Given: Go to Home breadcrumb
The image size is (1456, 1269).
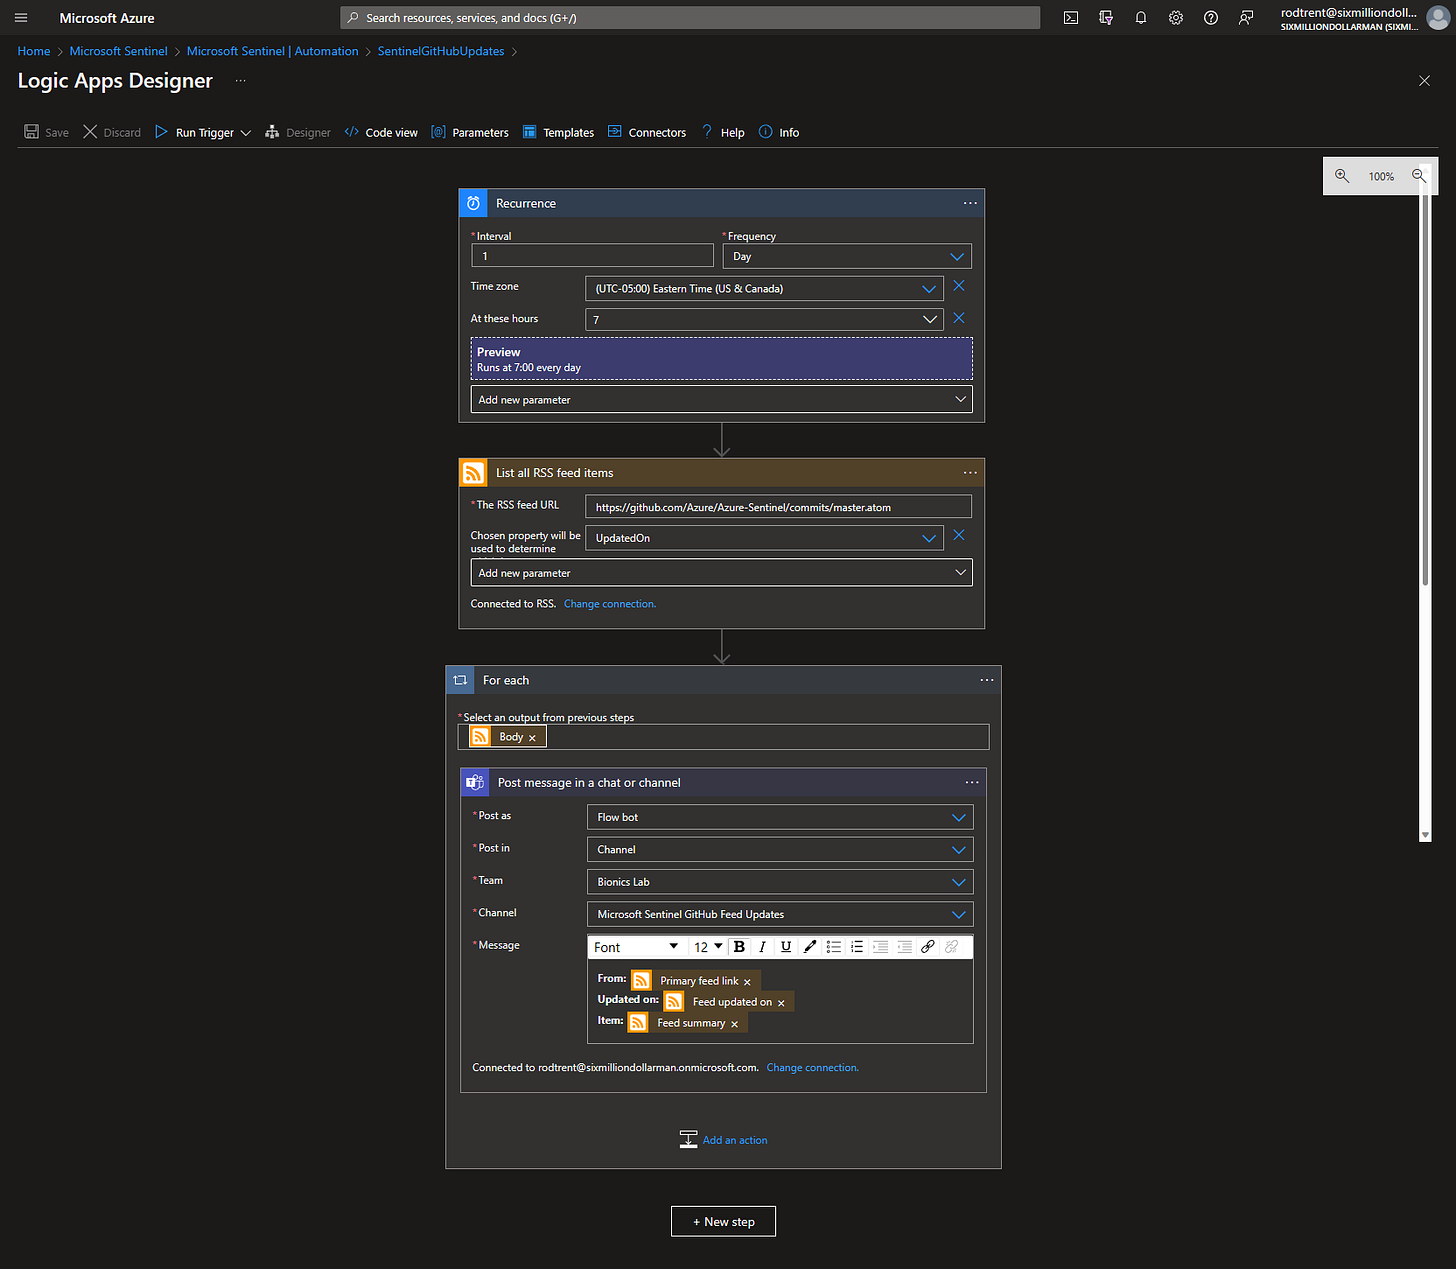Looking at the screenshot, I should (34, 51).
